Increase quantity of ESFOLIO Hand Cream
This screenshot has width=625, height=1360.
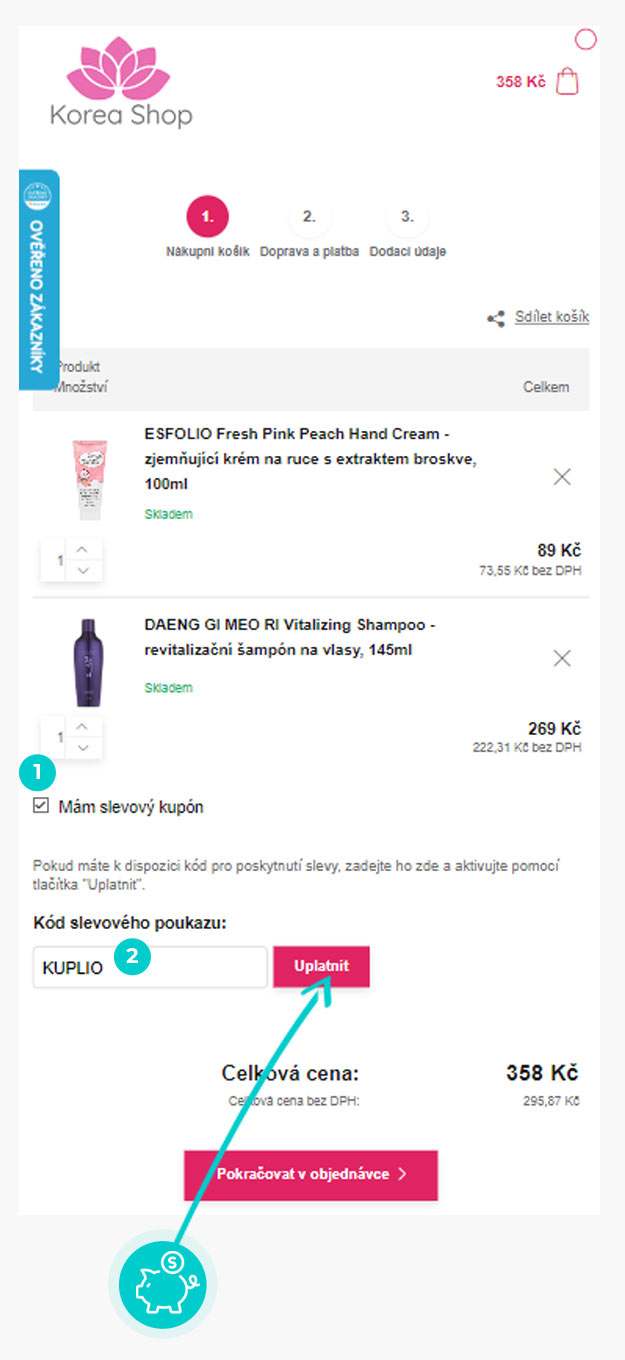(83, 550)
